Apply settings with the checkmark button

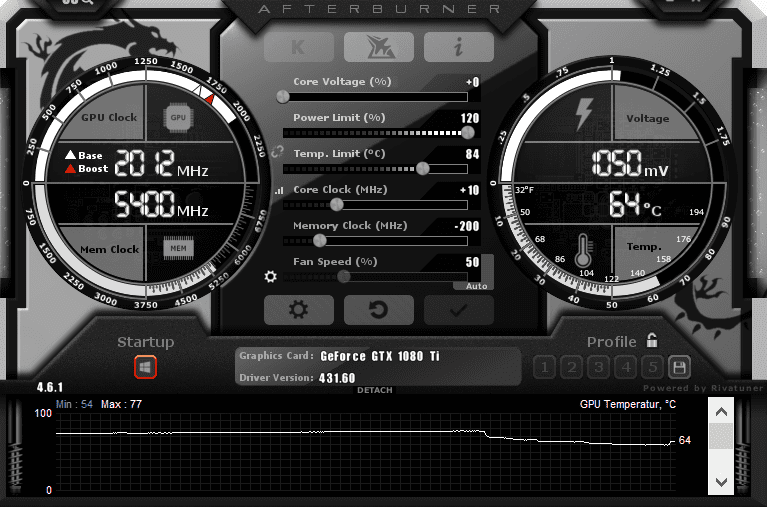(x=459, y=310)
